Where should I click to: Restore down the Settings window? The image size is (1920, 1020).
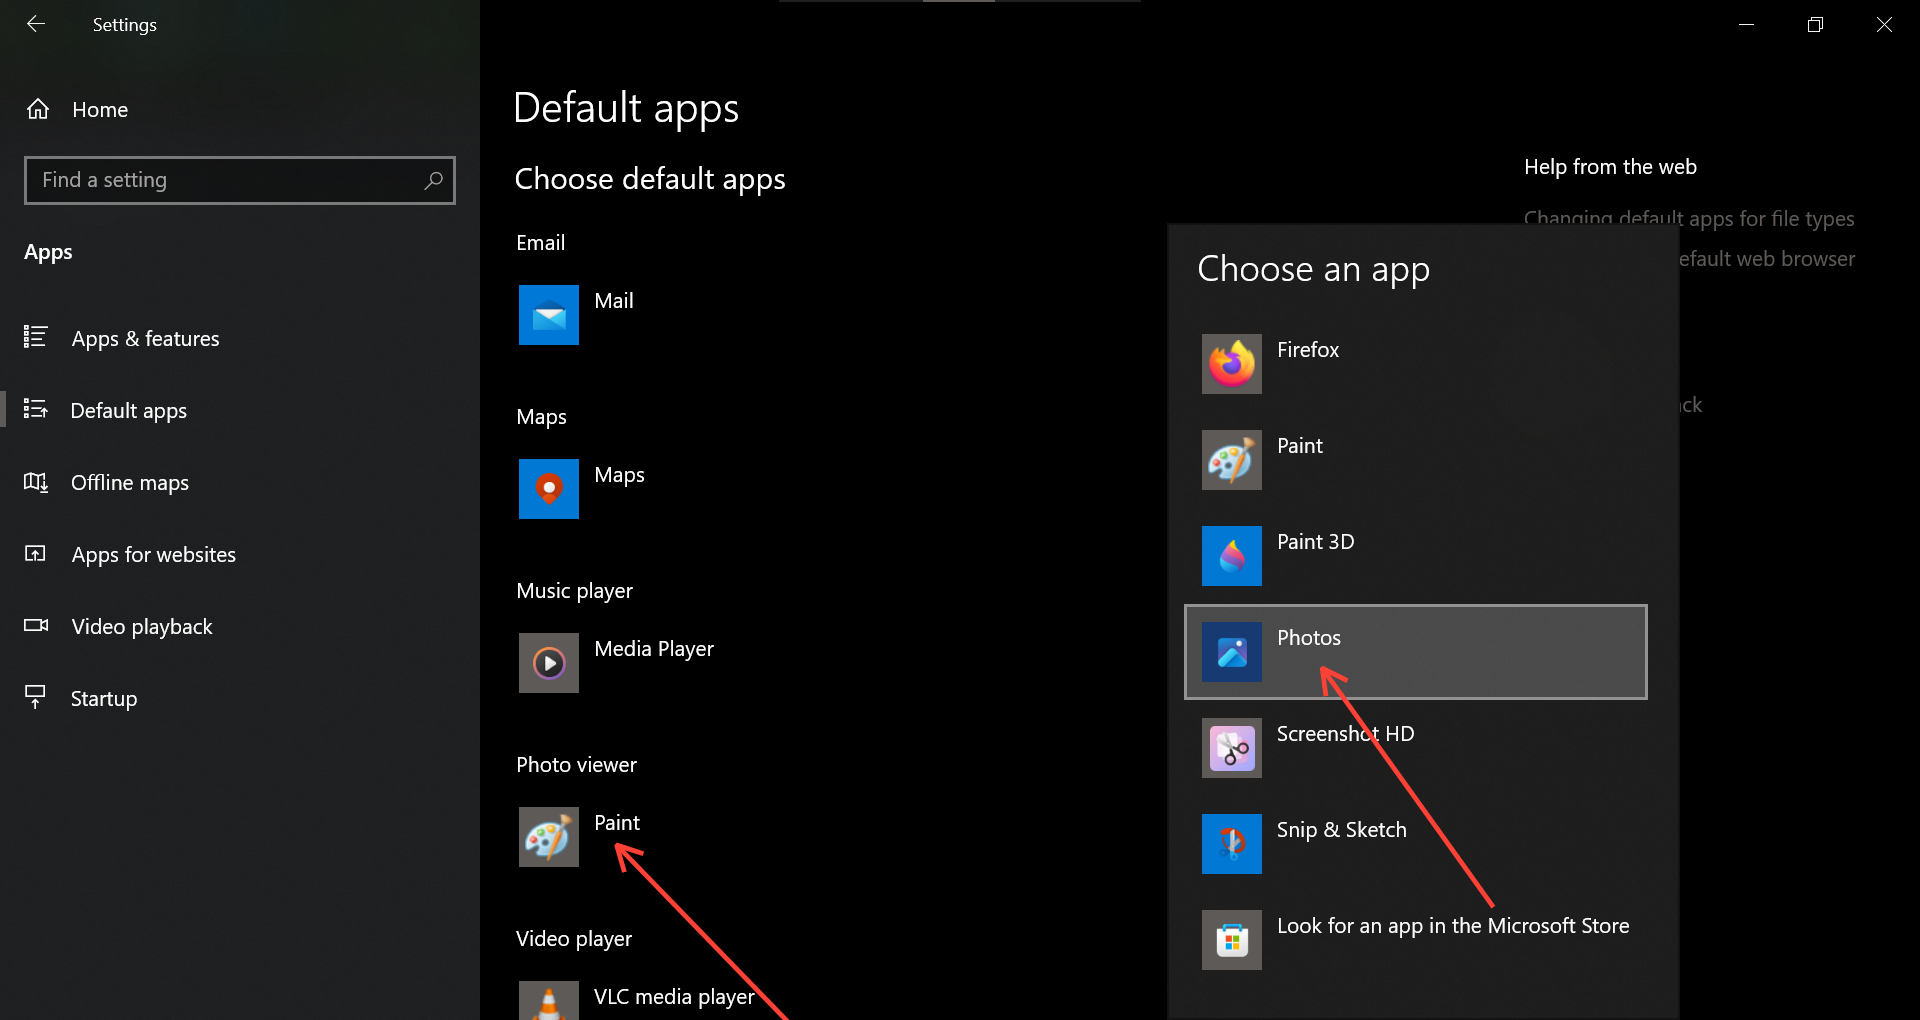[x=1815, y=24]
